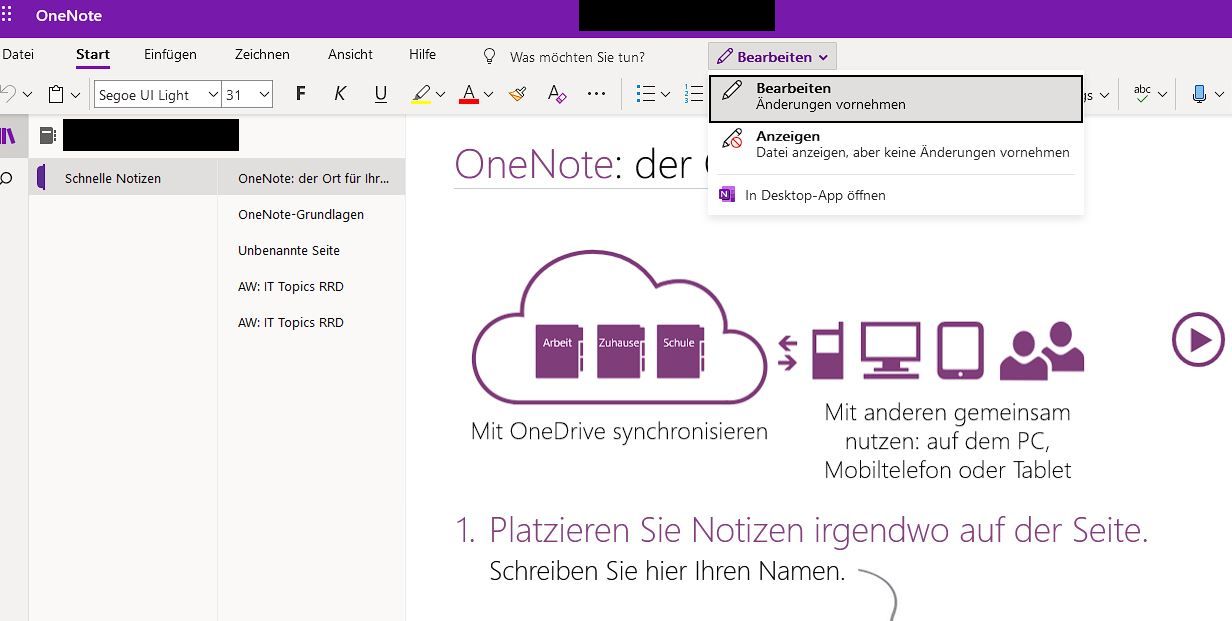
Task: Expand the Dictate dropdown arrow
Action: [x=1219, y=95]
